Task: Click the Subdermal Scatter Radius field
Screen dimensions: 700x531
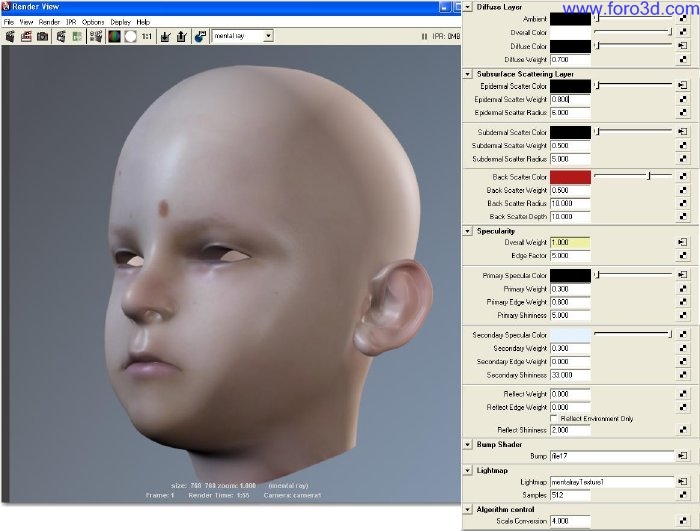Action: coord(570,159)
